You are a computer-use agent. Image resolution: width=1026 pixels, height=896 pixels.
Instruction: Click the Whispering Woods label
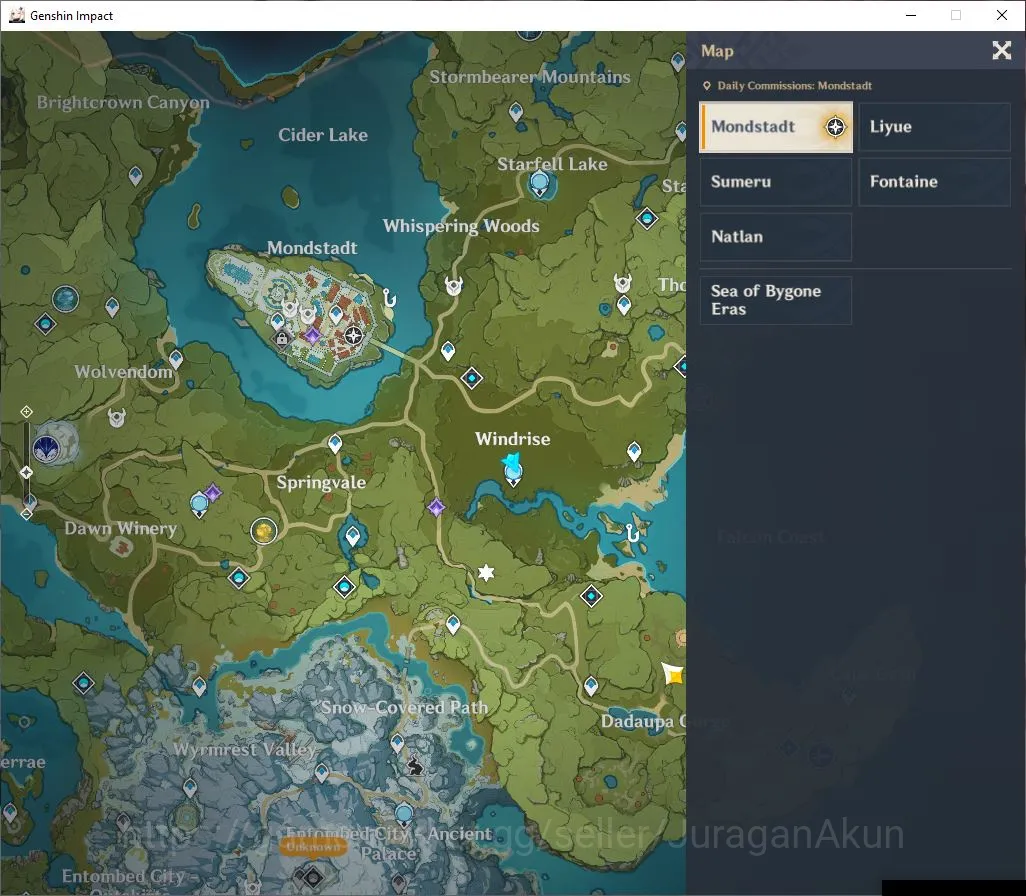pos(461,226)
